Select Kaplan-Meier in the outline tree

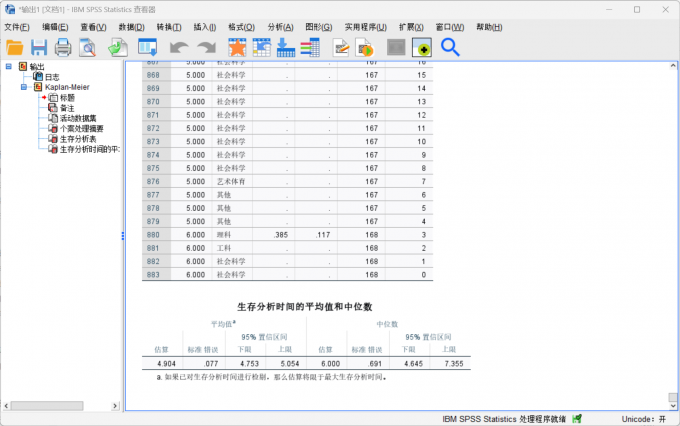tap(67, 87)
